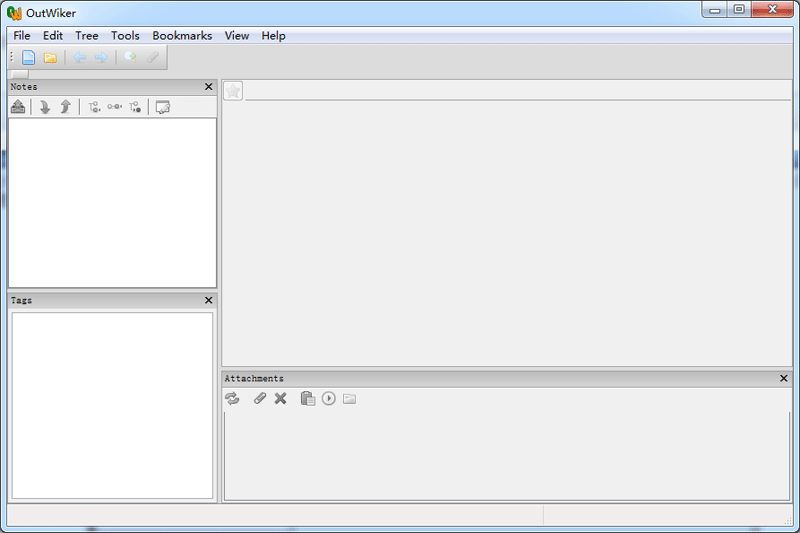Move page down in Notes toolbar

click(45, 107)
